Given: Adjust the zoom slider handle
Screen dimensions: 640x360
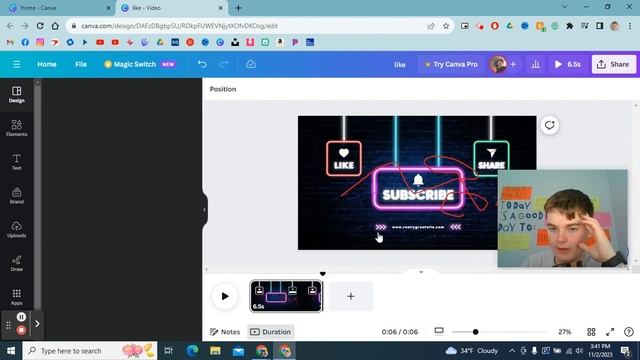Looking at the screenshot, I should [x=476, y=332].
